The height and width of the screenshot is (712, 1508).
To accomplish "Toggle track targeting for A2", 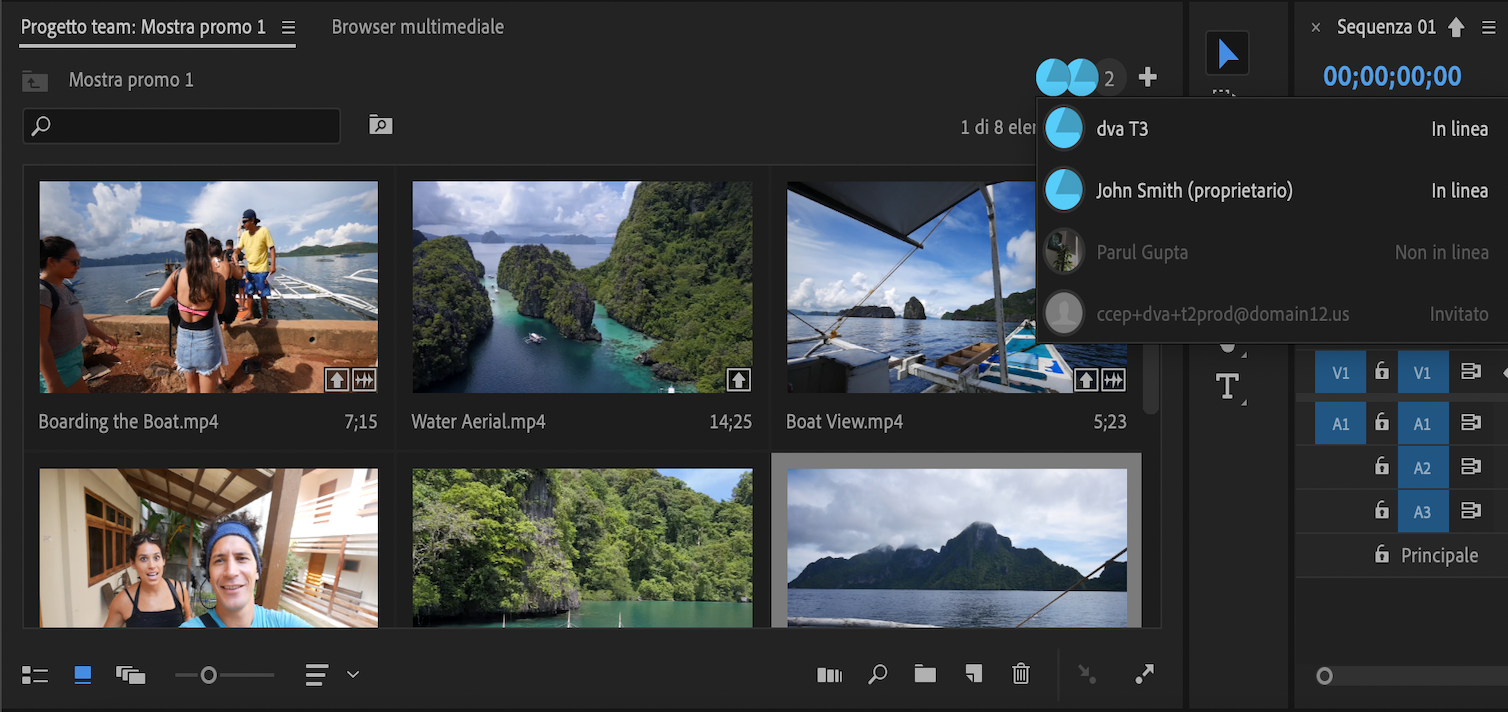I will [x=1422, y=468].
